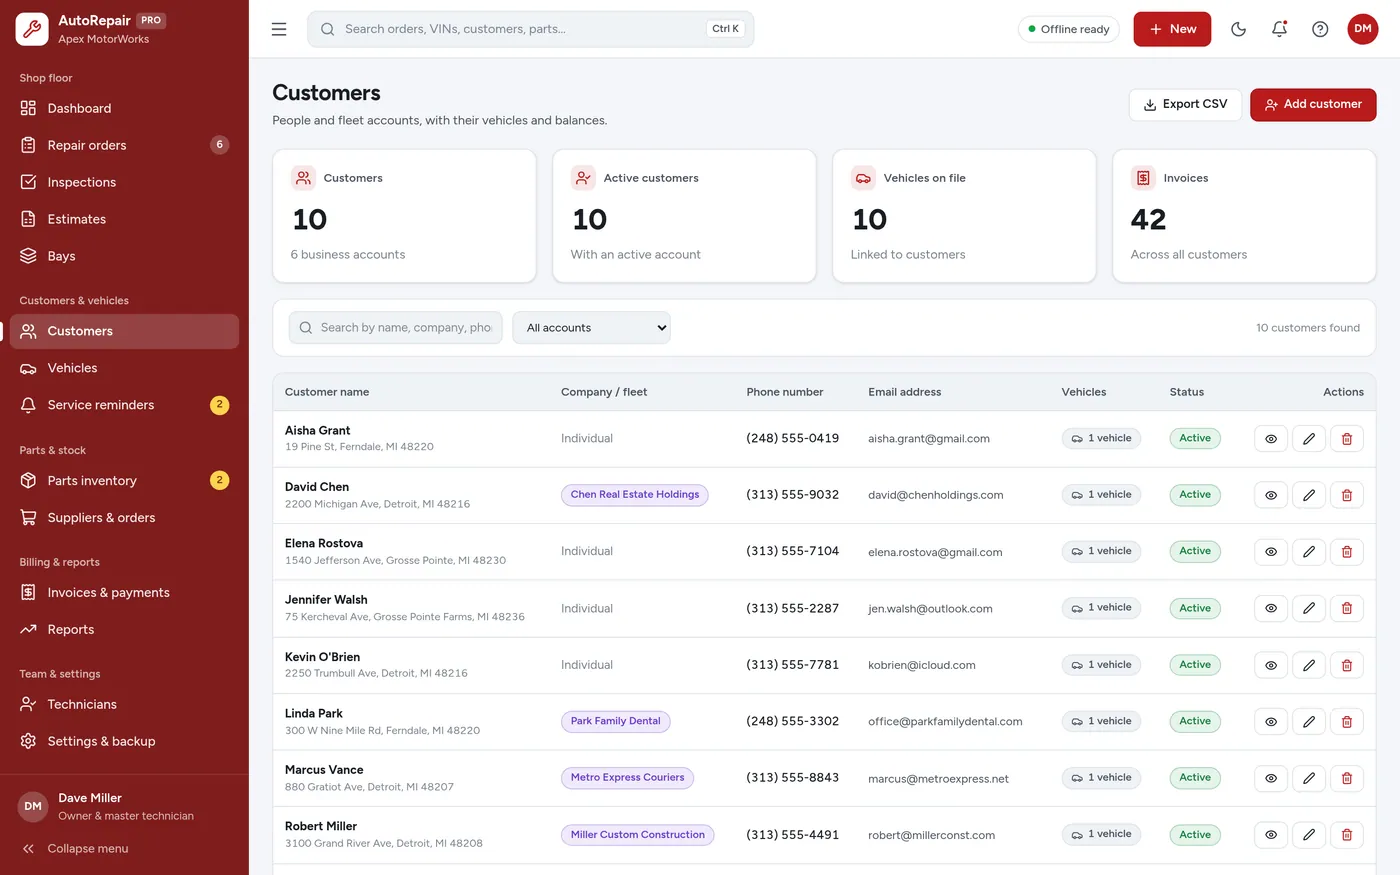Screen dimensions: 1400x875
Task: View Elena Rostova eye icon
Action: coord(1270,552)
